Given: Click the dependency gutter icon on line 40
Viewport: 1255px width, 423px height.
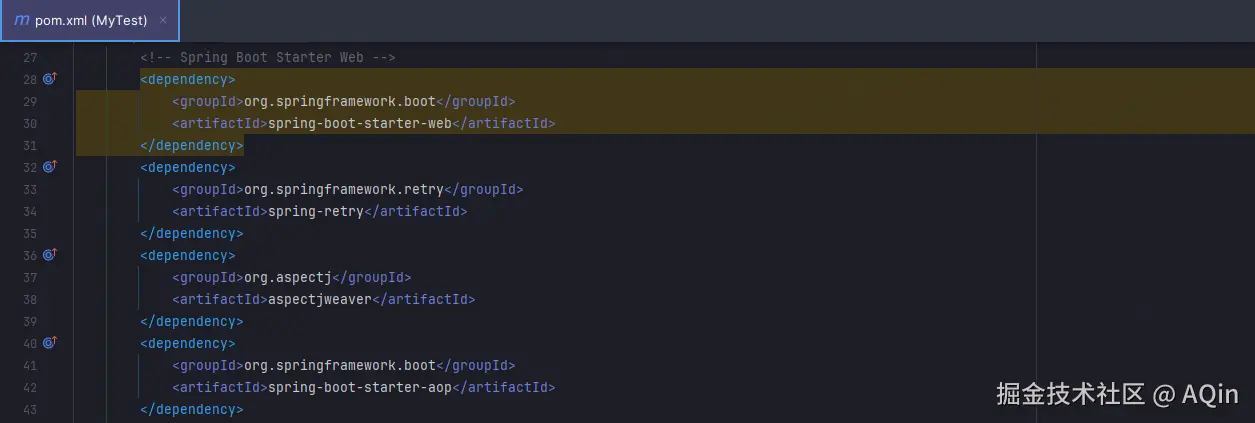Looking at the screenshot, I should click(49, 343).
